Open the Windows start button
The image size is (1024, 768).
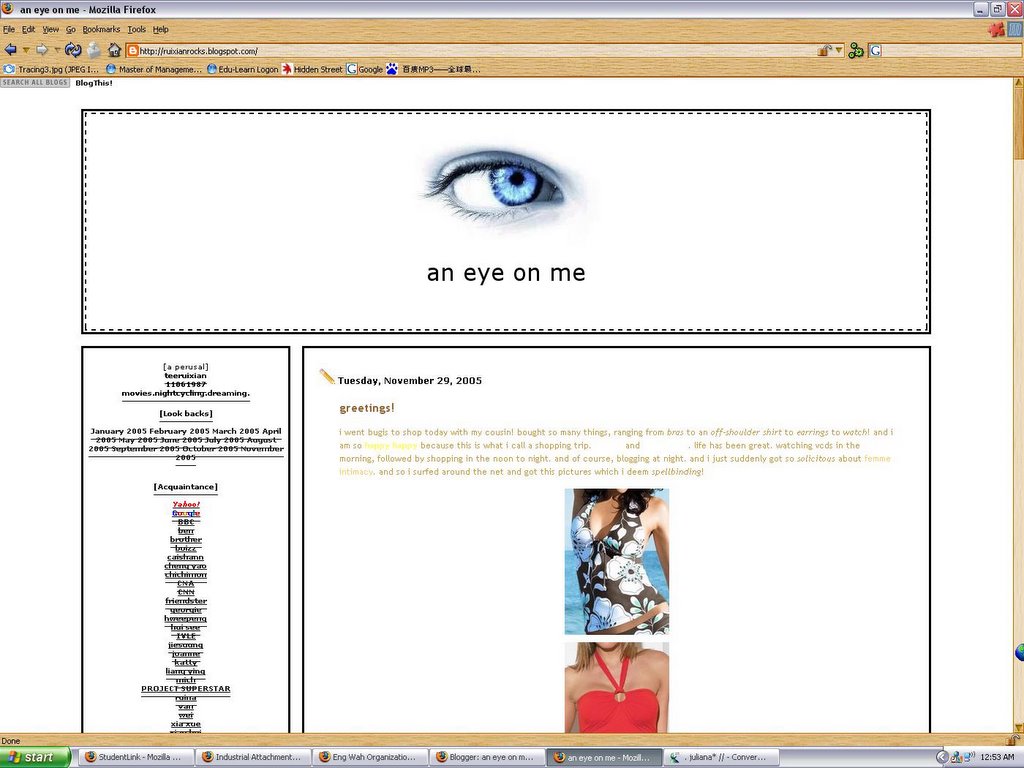tap(35, 757)
